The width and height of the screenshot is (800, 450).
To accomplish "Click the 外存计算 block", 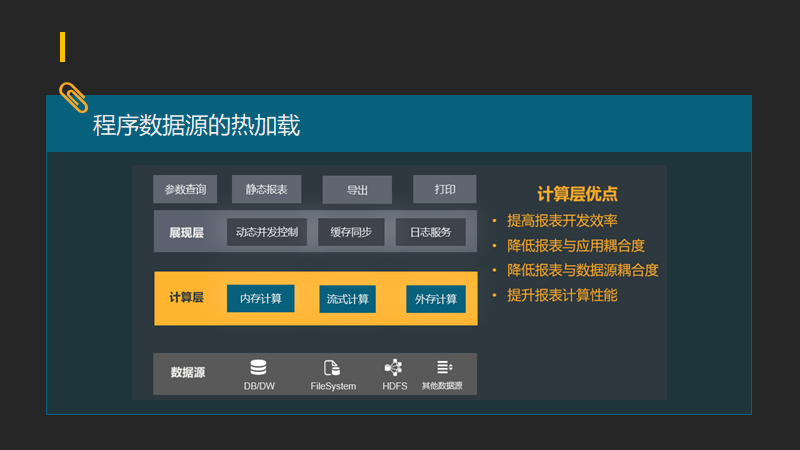I will 436,299.
